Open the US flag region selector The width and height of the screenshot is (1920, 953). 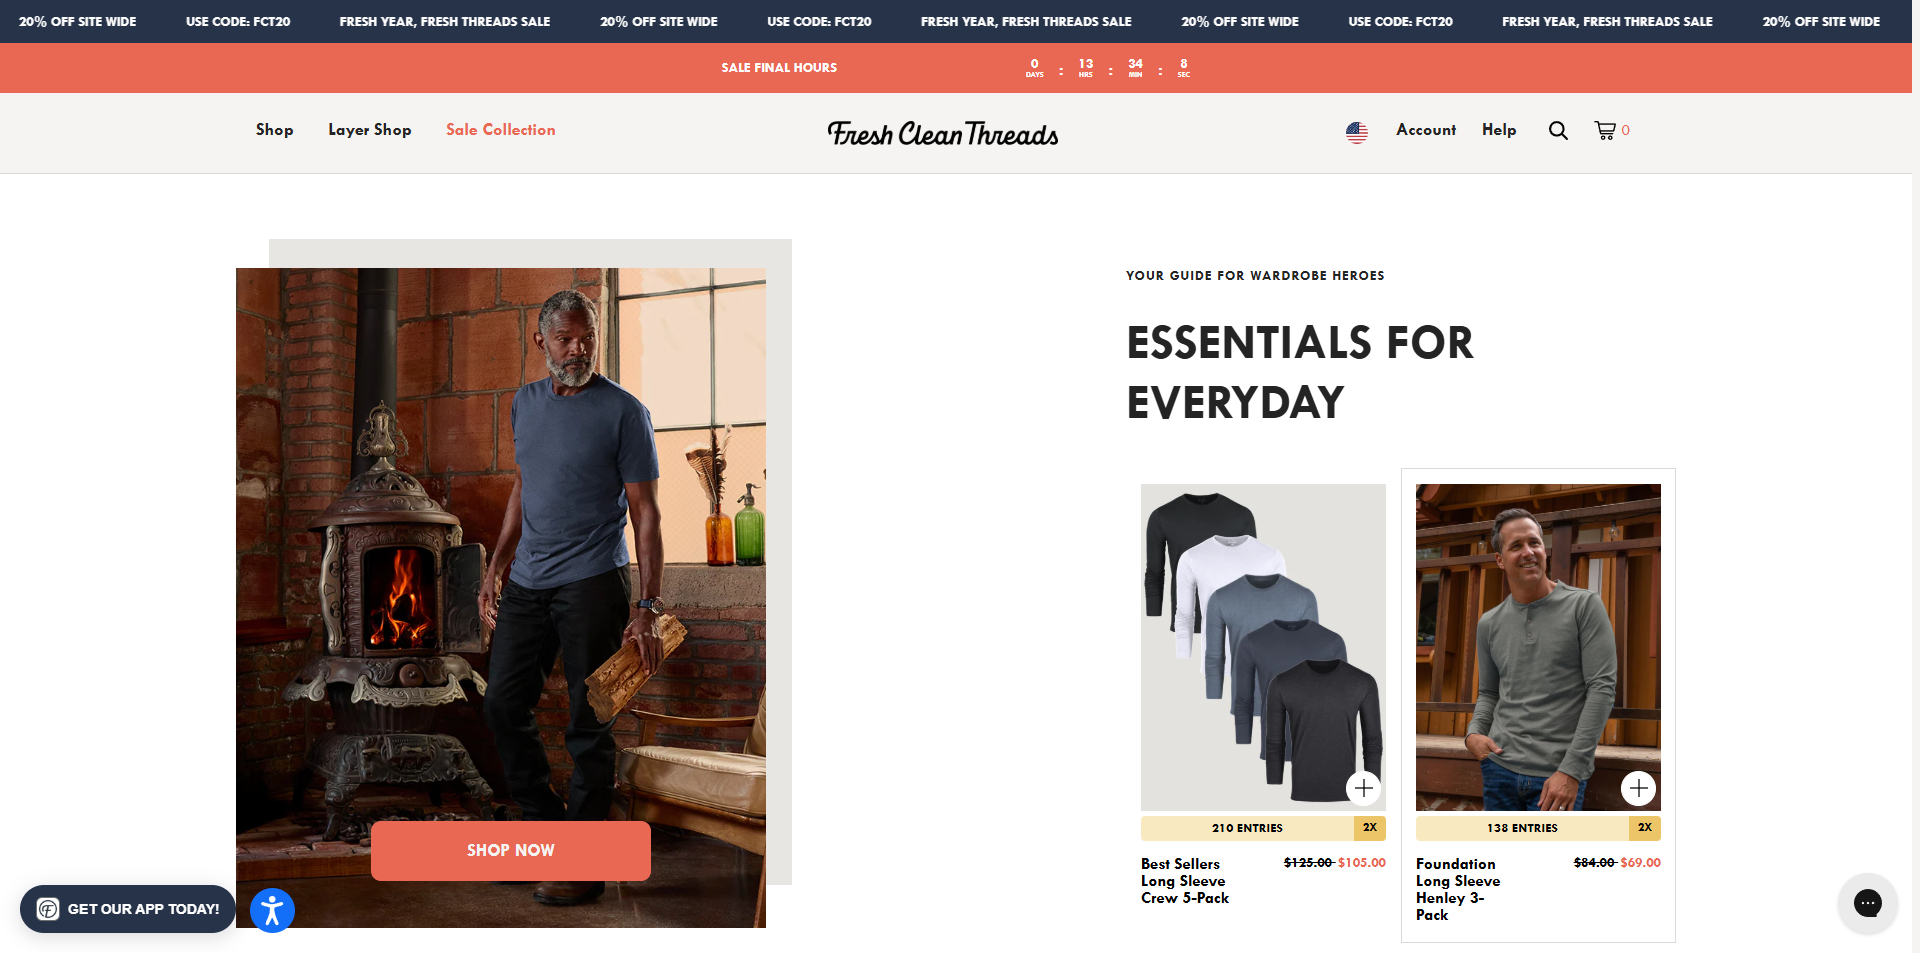click(x=1356, y=130)
